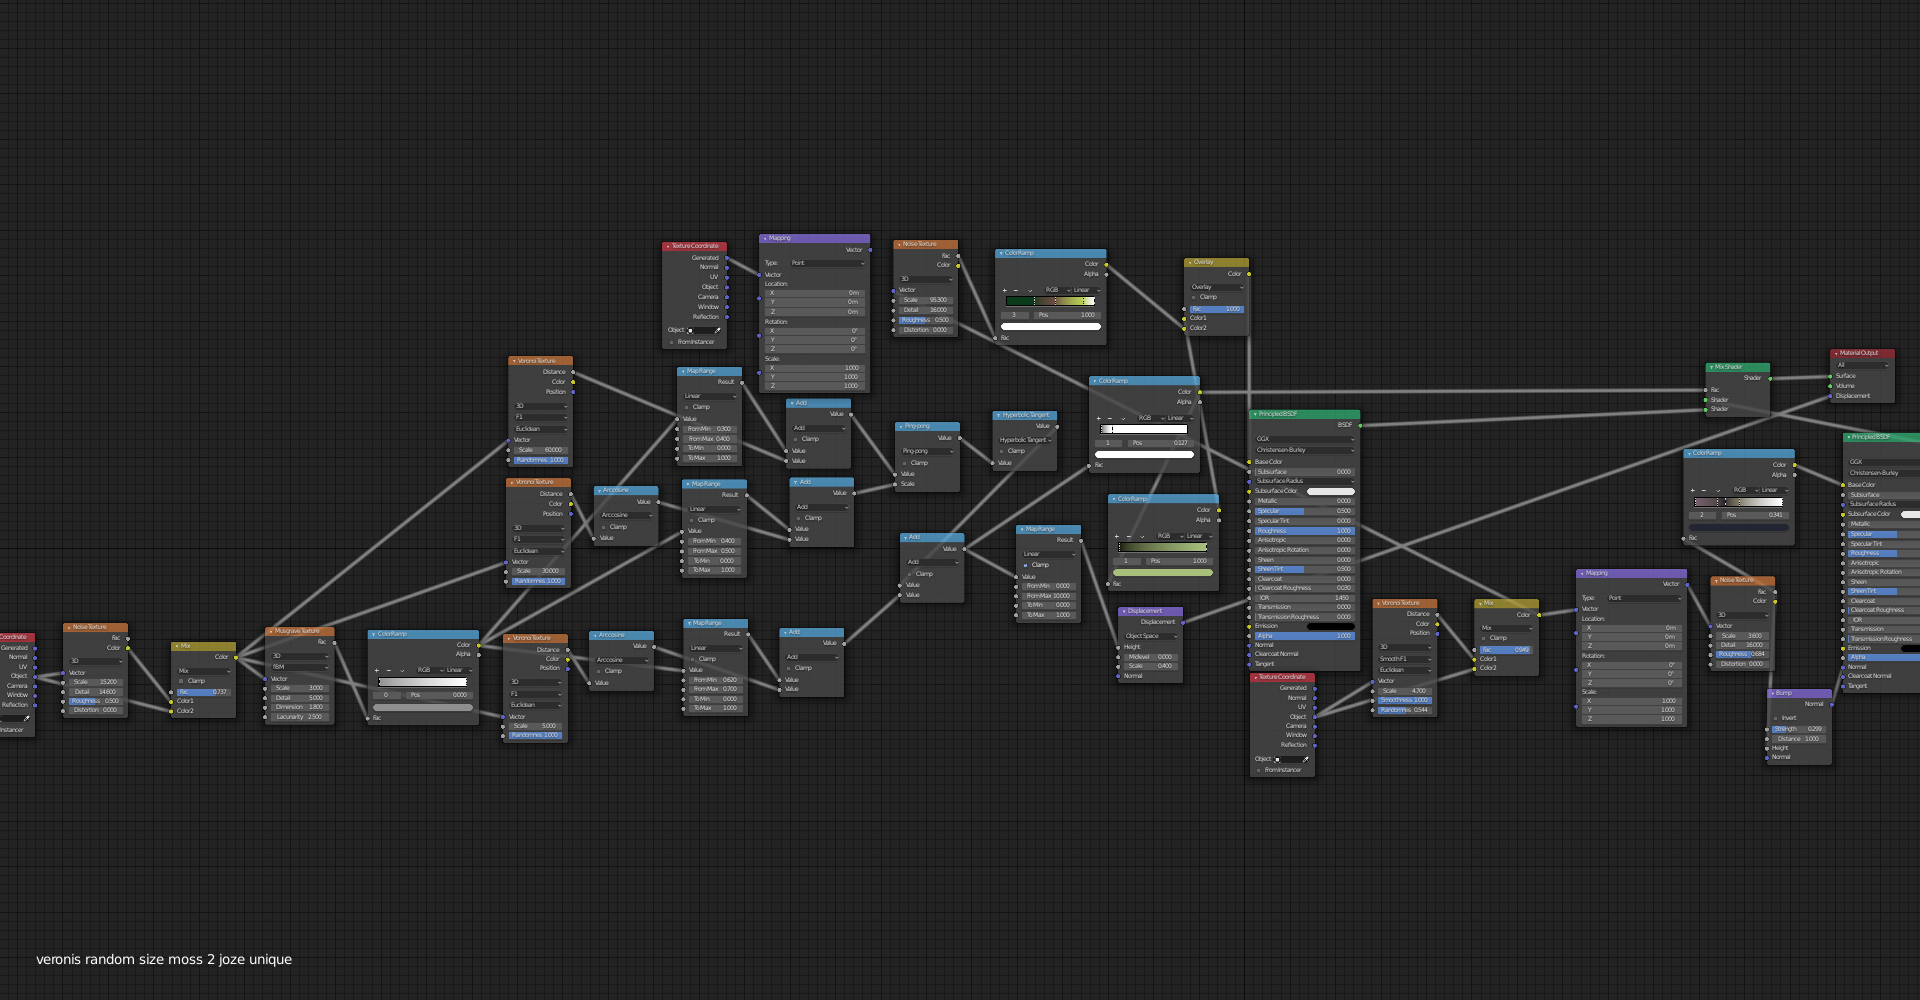Click the Distance field in the Bump node

point(1798,739)
